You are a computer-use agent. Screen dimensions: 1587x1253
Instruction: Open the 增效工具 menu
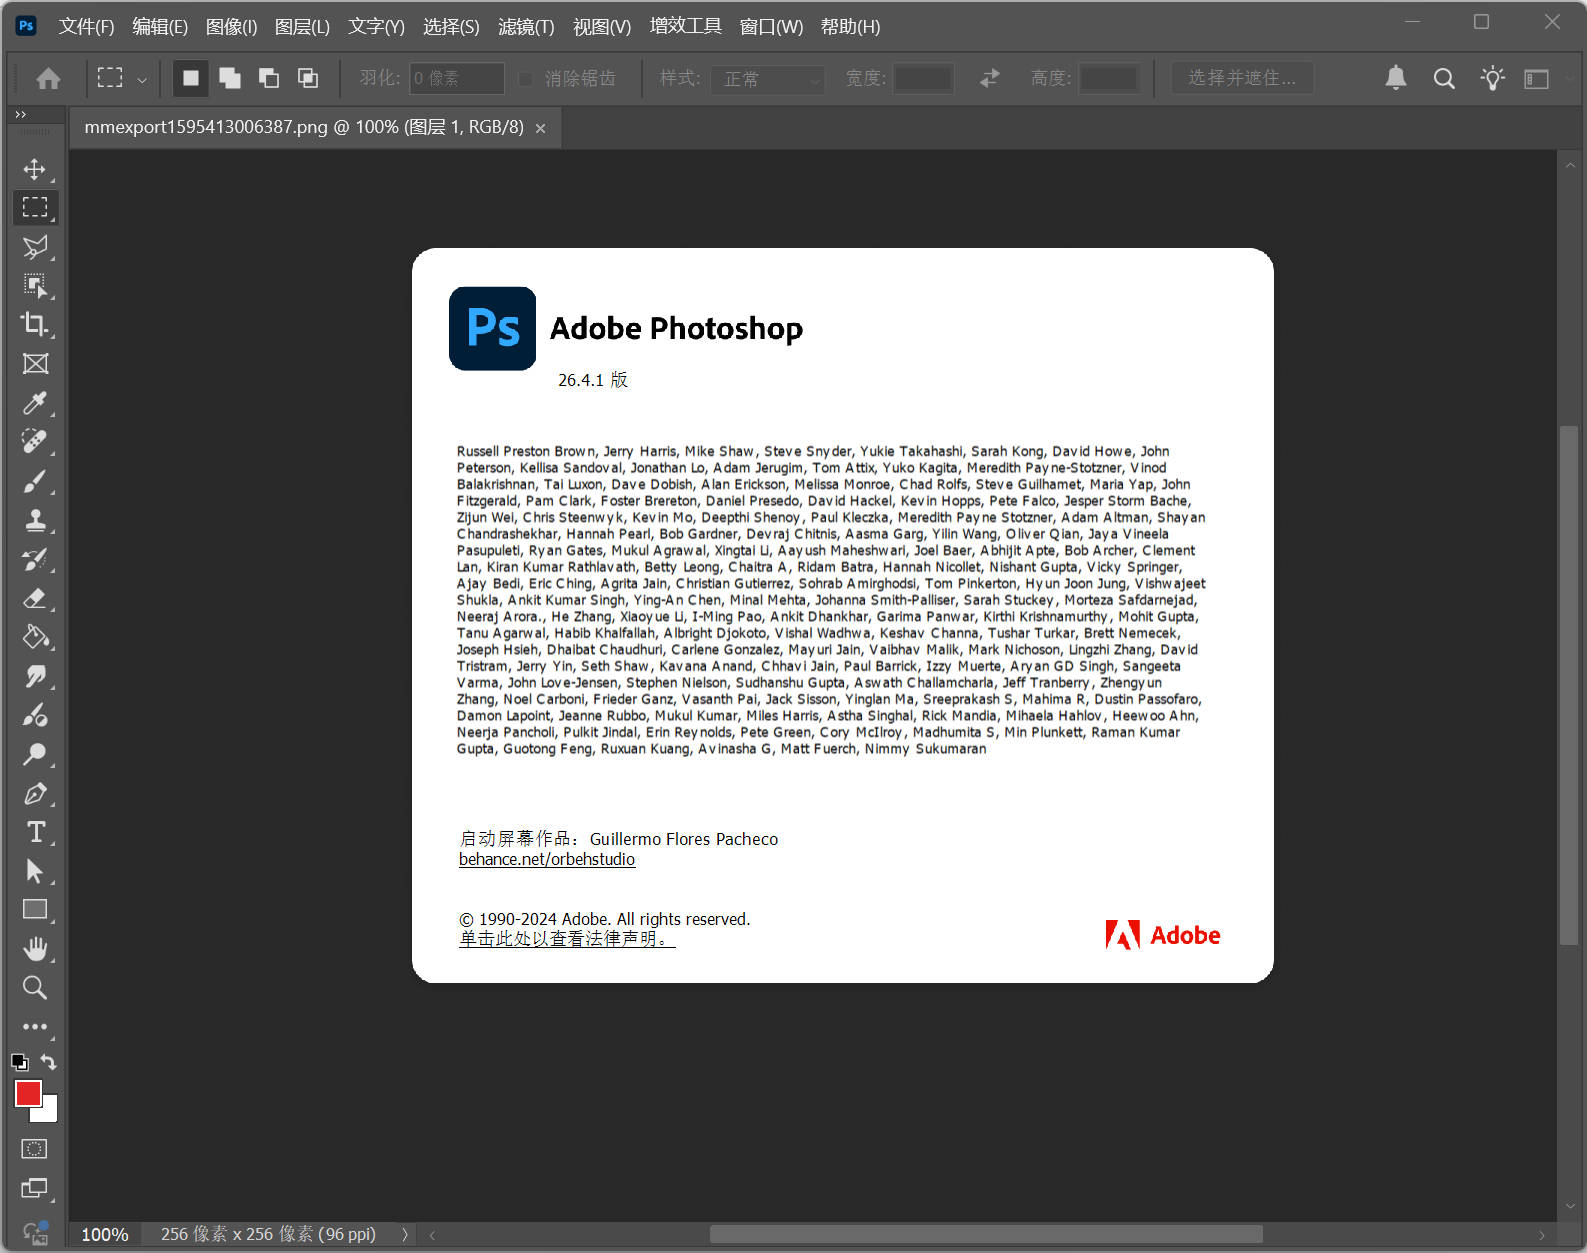click(685, 26)
